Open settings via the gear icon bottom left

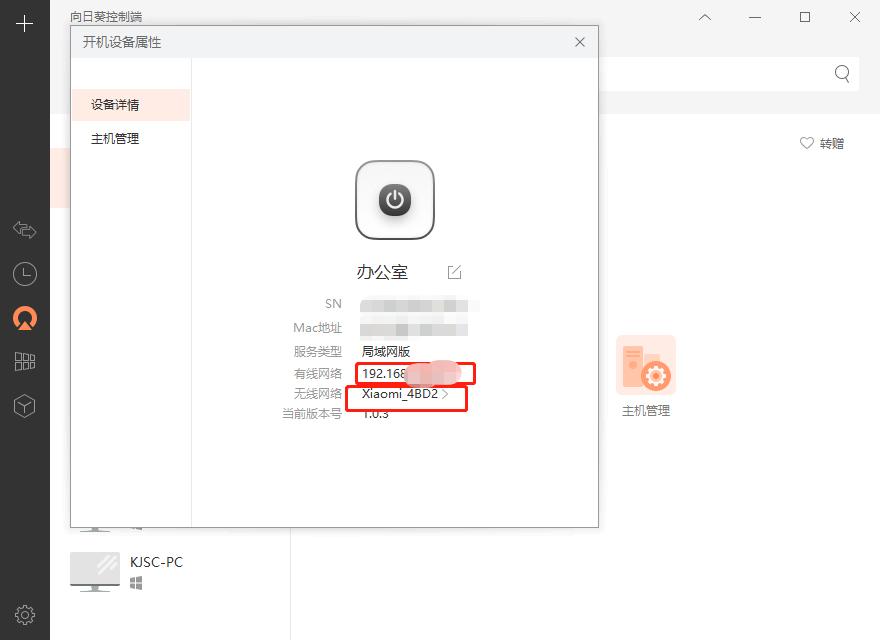tap(24, 614)
